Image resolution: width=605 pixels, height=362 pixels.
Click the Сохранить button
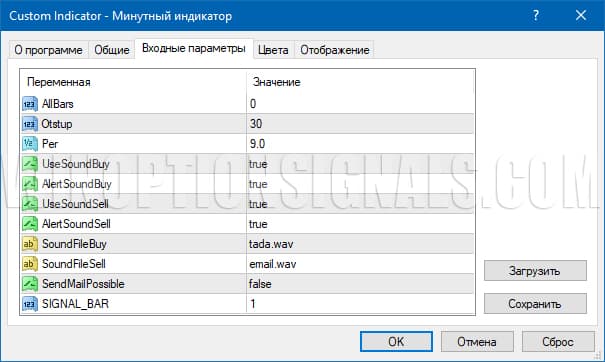[x=535, y=304]
